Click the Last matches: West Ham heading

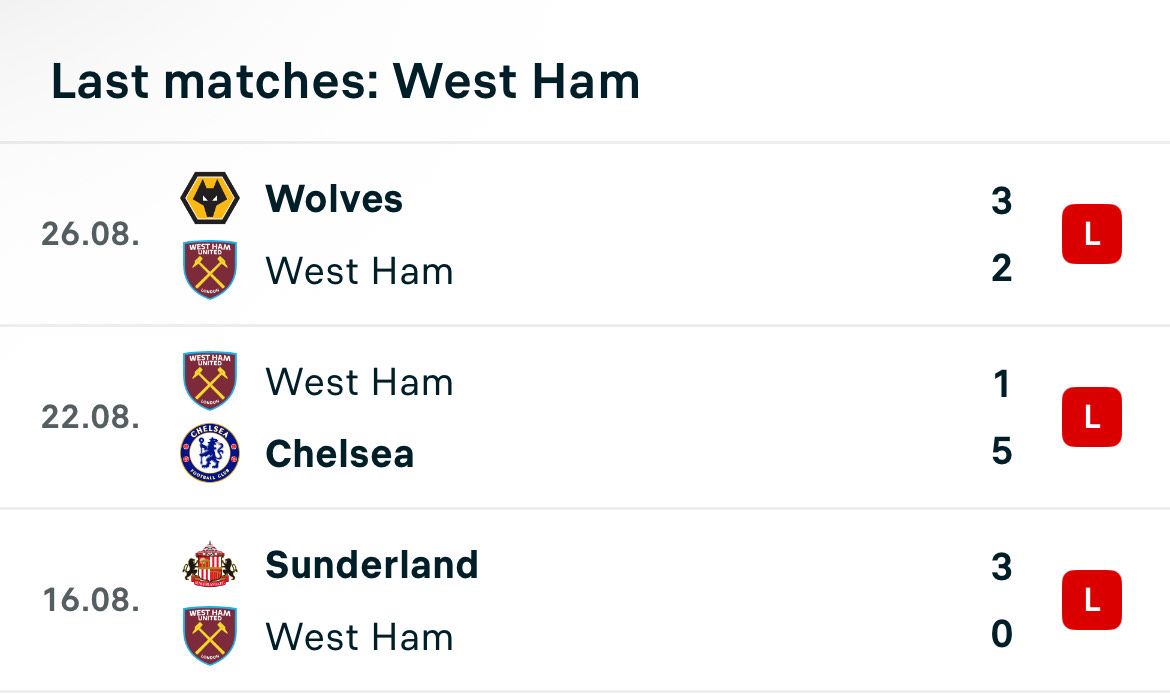click(x=345, y=81)
